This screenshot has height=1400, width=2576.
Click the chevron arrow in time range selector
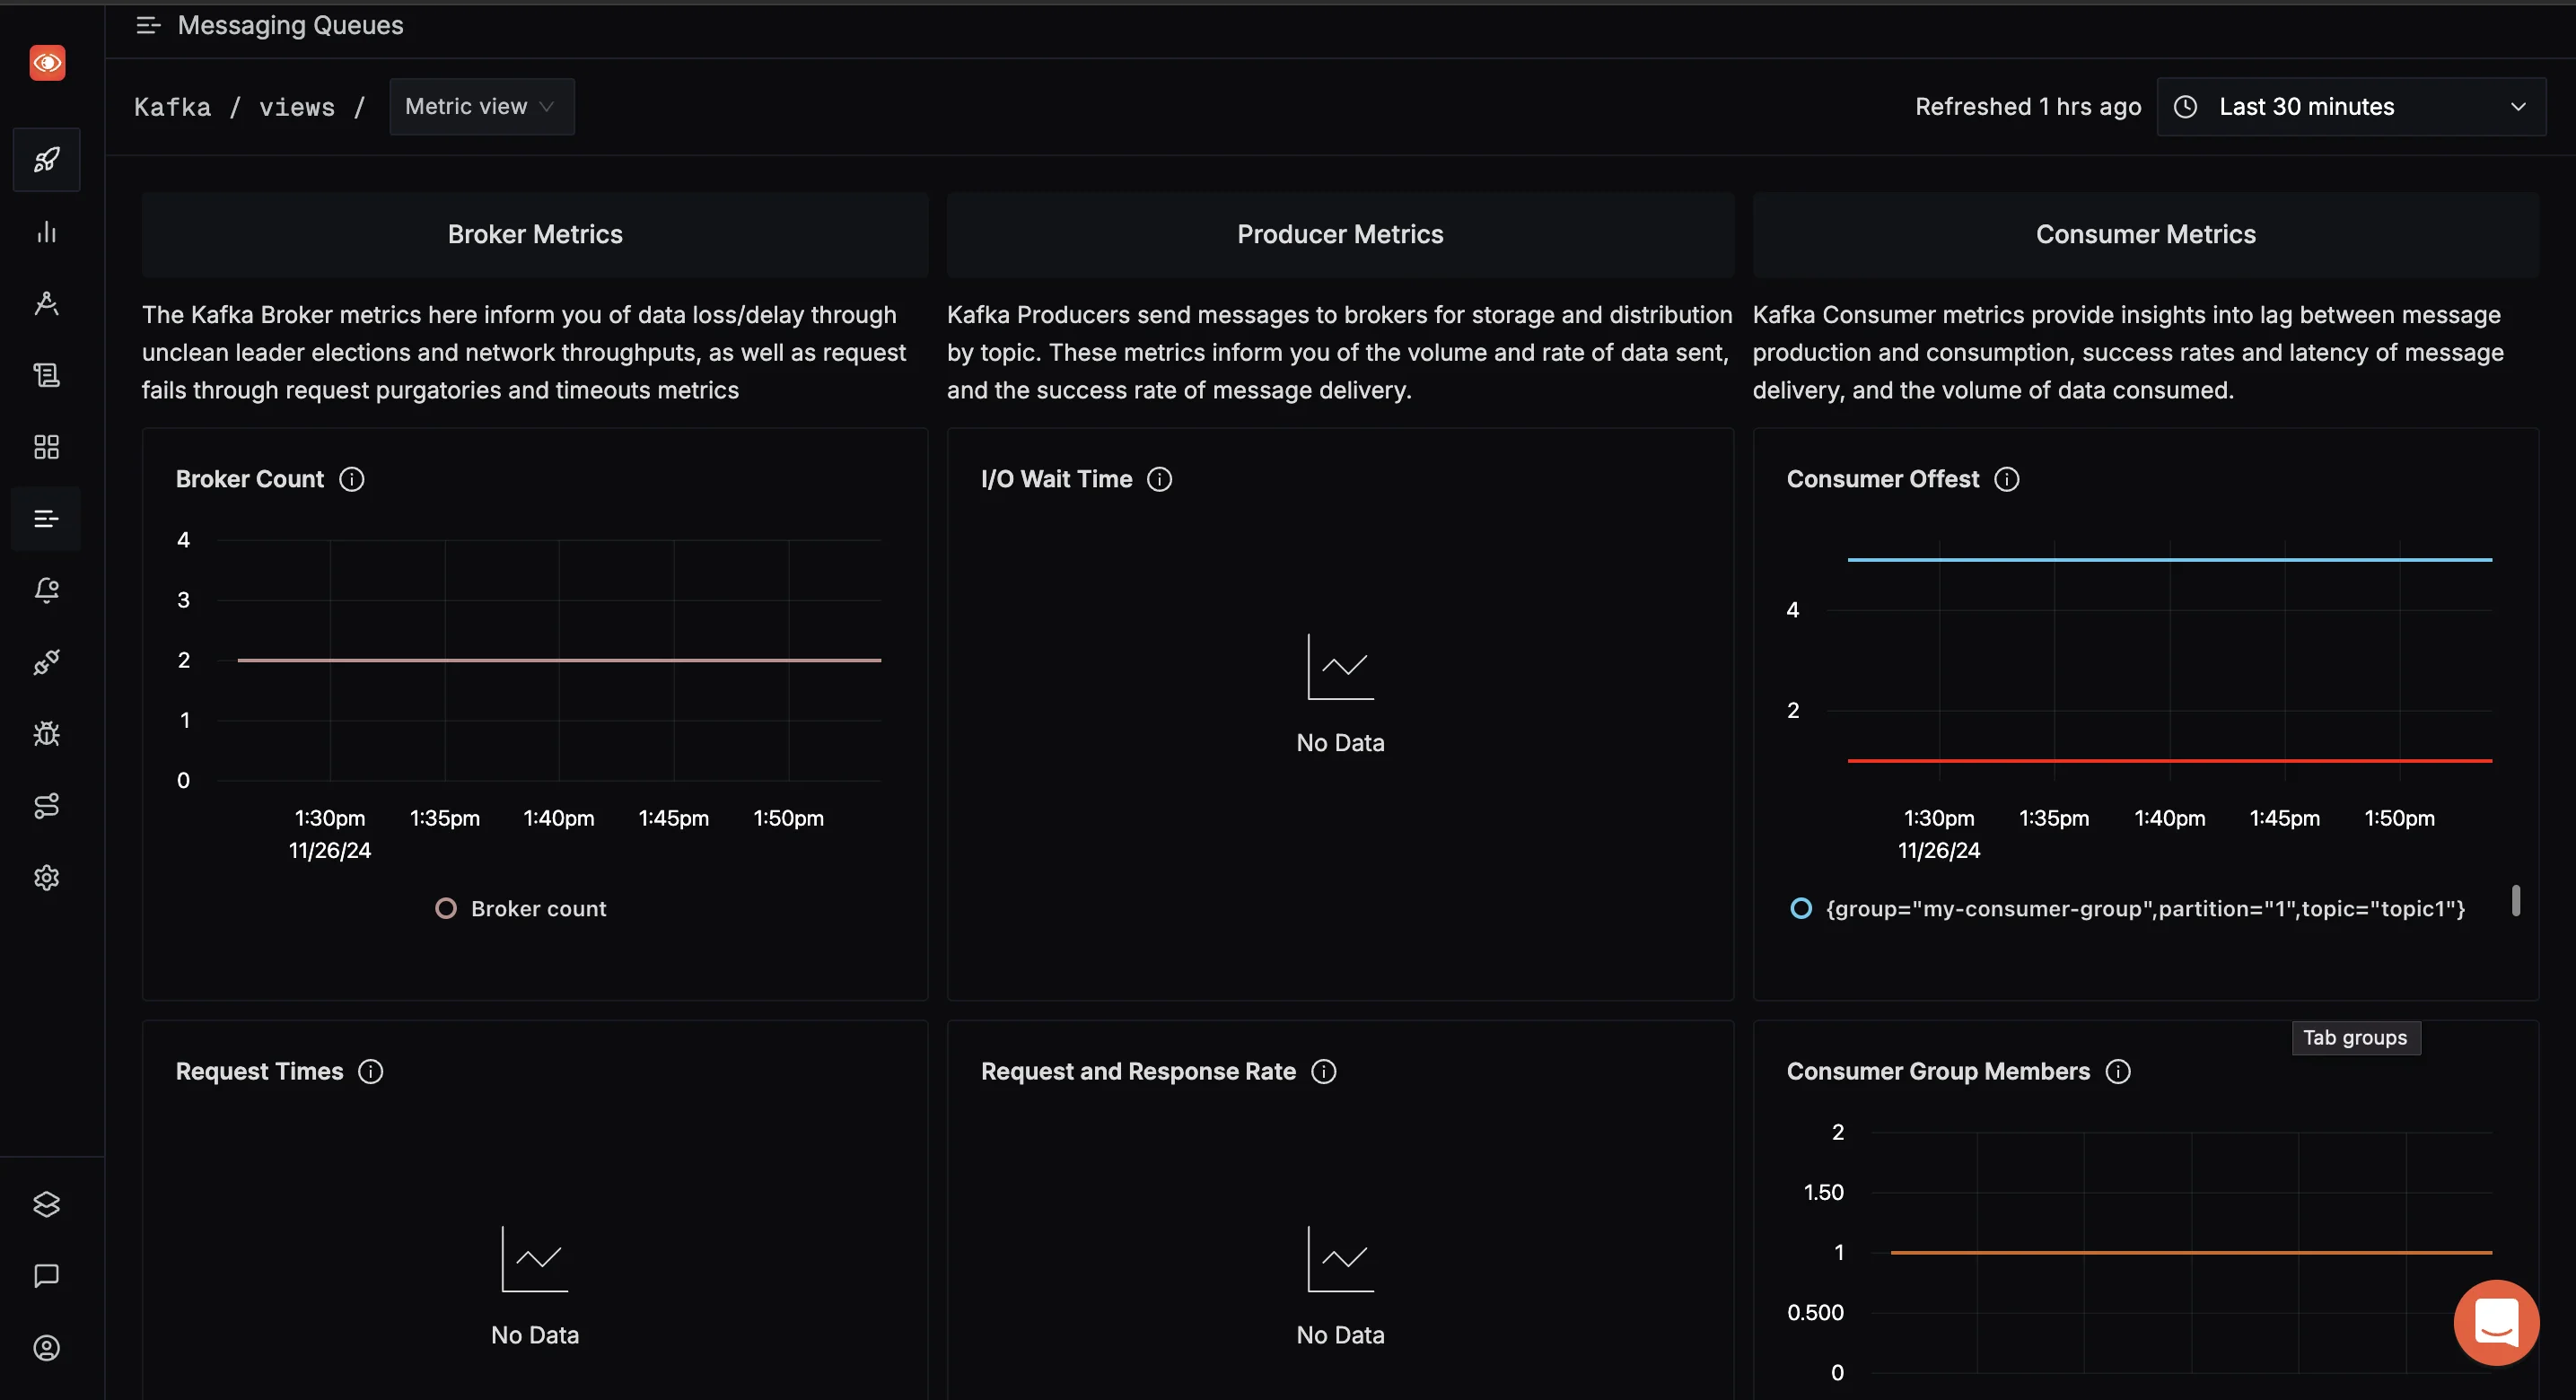pyautogui.click(x=2518, y=107)
